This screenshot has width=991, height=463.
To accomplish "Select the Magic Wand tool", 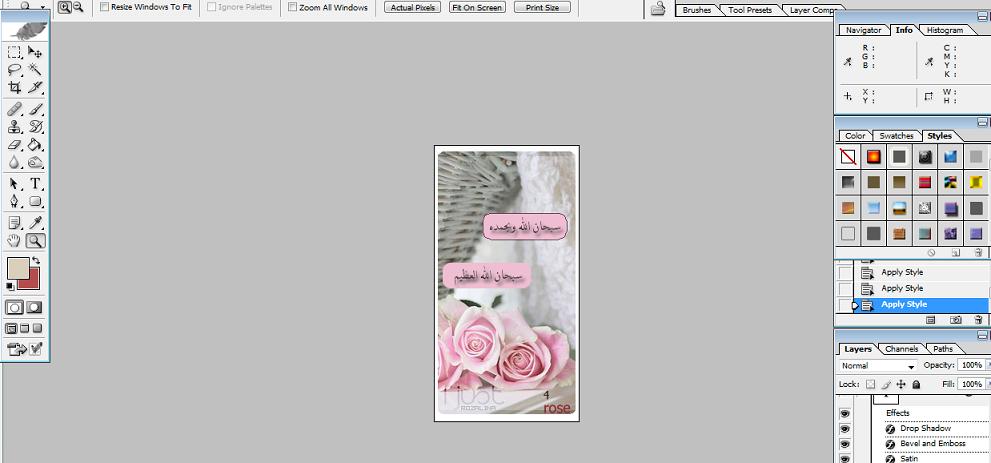I will click(36, 70).
